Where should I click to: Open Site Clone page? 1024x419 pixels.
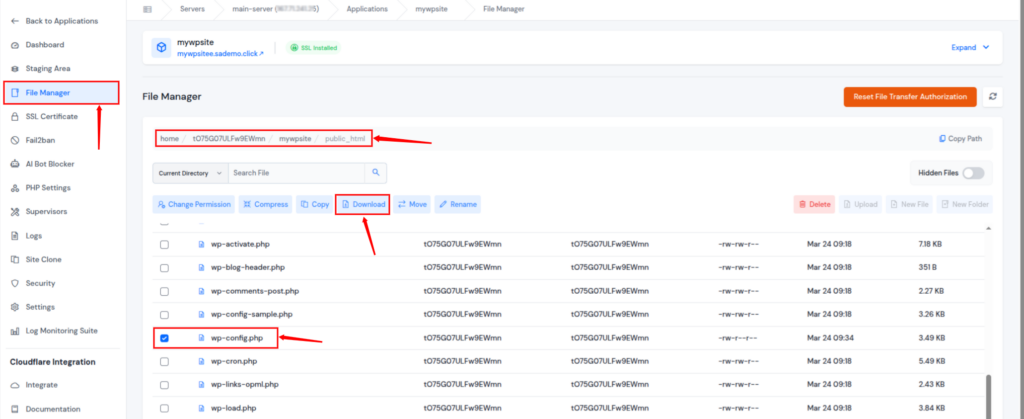point(43,259)
